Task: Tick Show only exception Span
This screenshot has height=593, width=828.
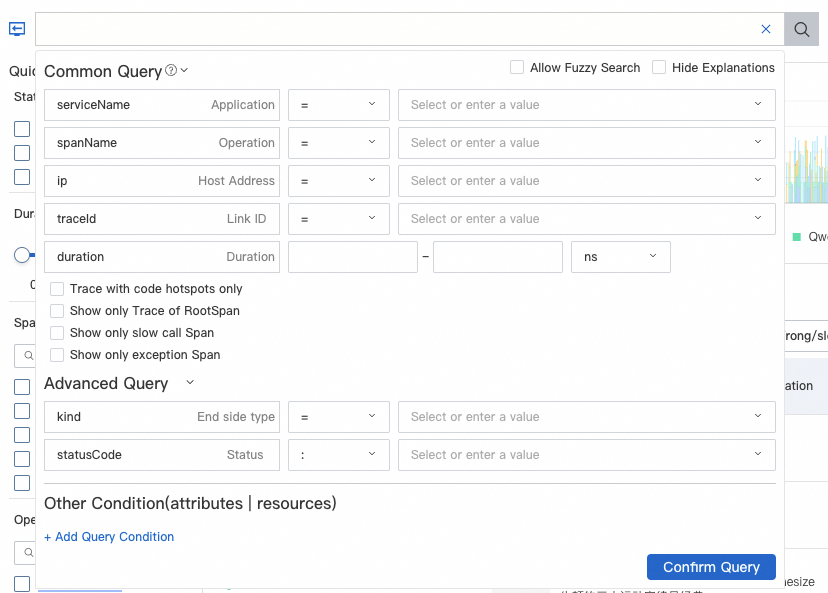Action: click(x=57, y=355)
